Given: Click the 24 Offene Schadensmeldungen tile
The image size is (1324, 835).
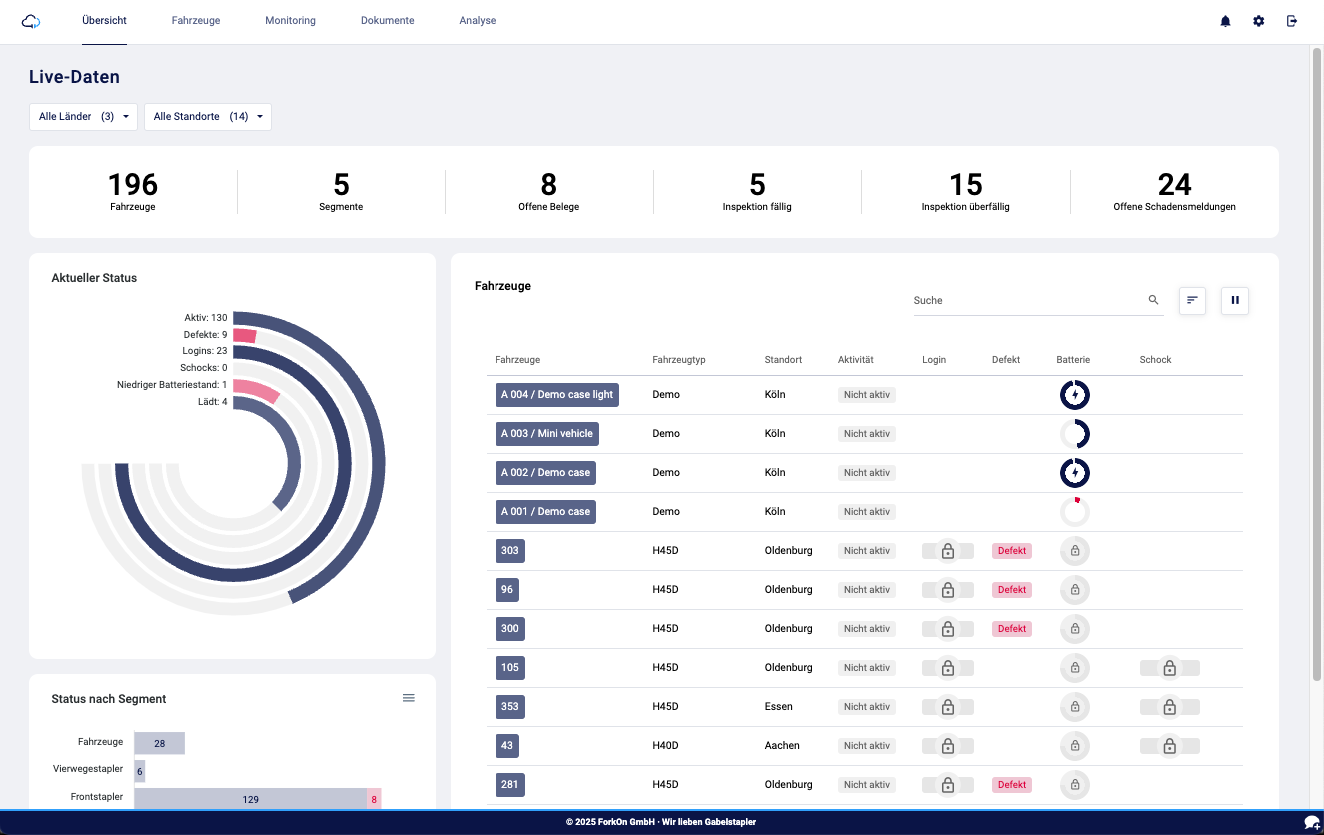Looking at the screenshot, I should coord(1174,192).
